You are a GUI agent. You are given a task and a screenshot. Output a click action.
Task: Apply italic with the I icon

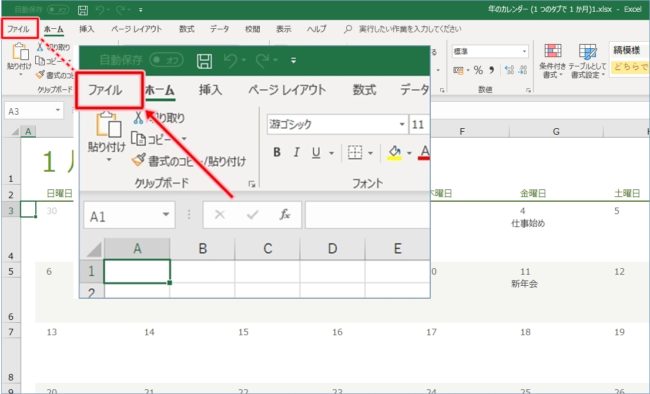[296, 153]
